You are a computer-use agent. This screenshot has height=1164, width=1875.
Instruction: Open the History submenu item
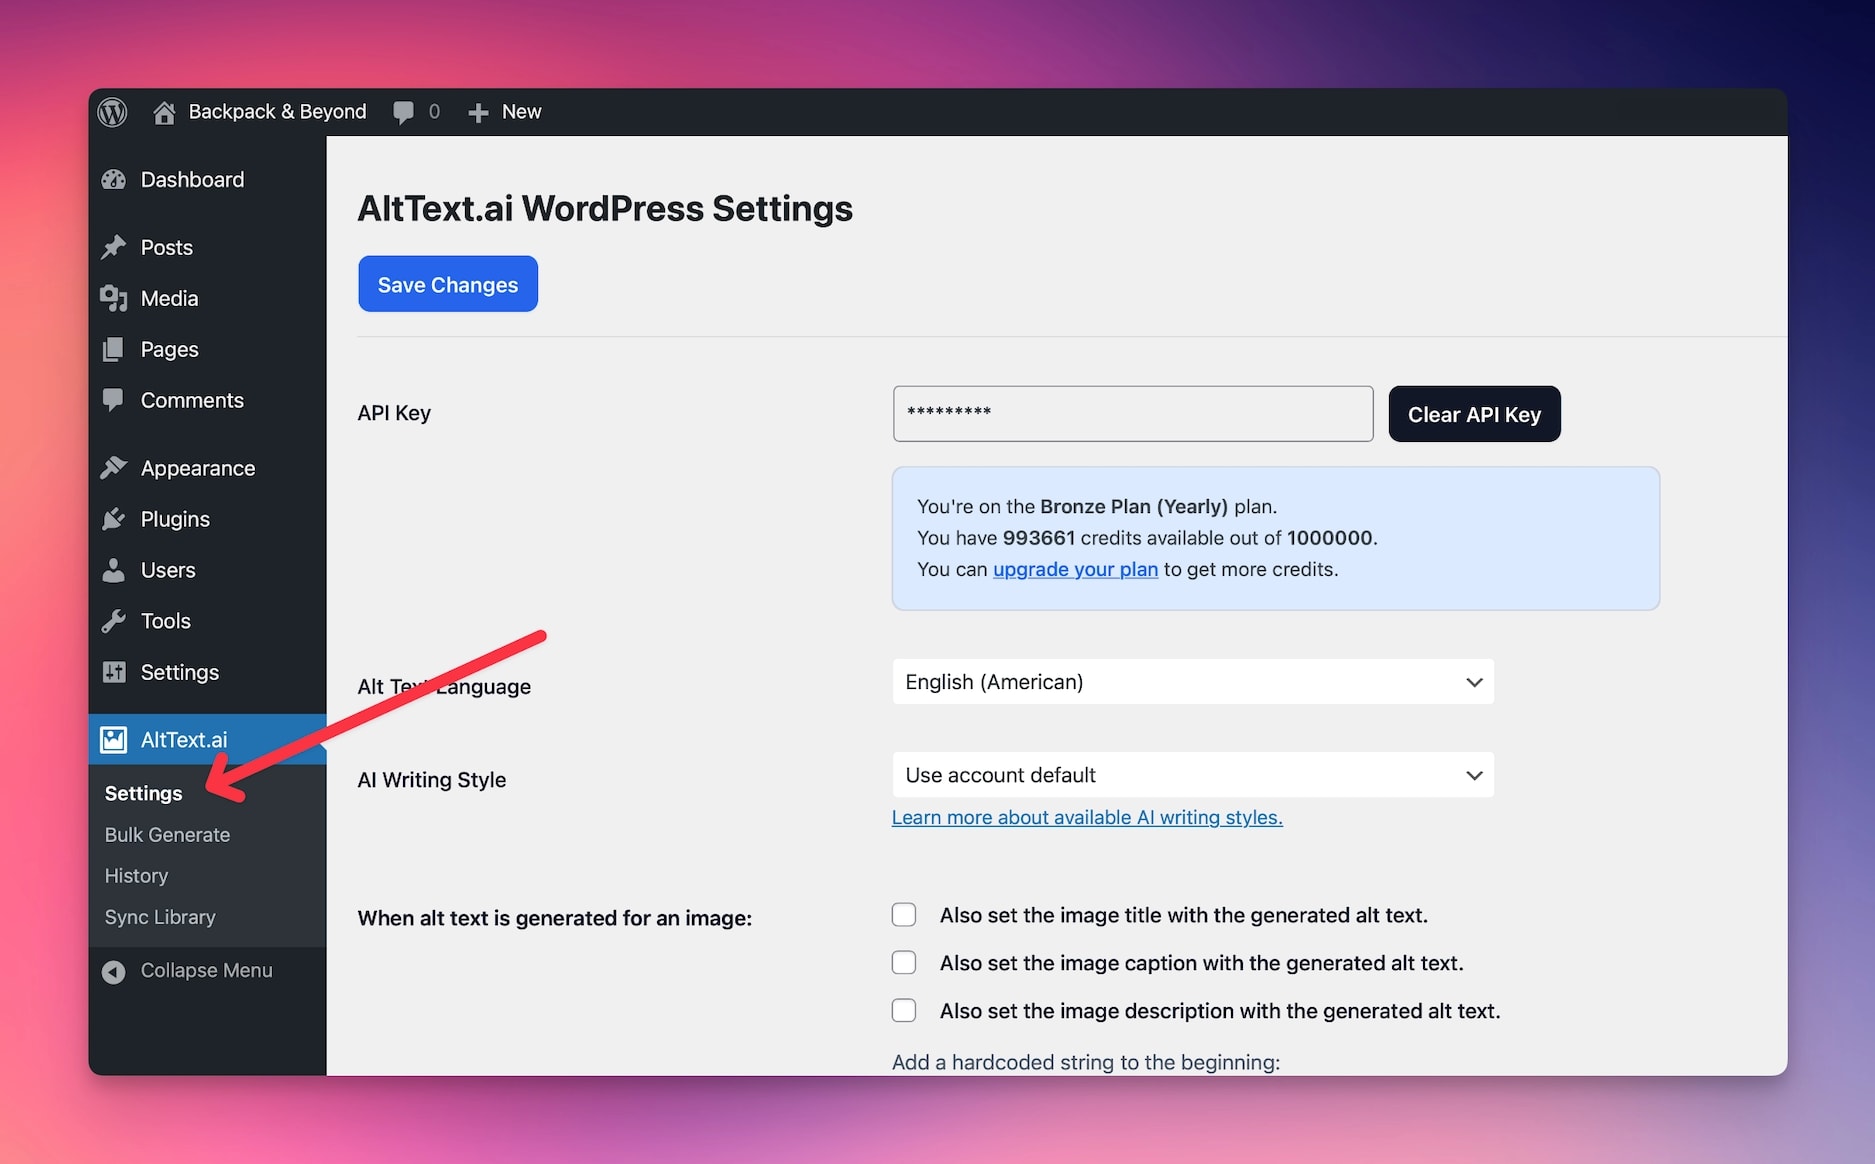136,876
